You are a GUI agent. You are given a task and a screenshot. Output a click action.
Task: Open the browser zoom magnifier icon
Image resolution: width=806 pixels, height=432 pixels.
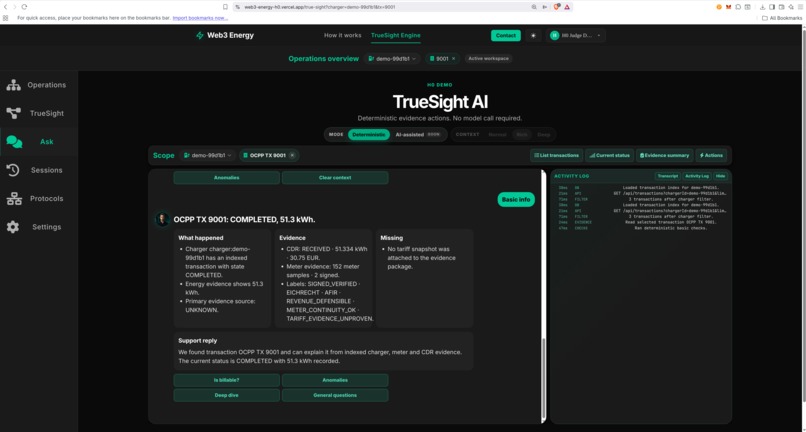coord(534,7)
